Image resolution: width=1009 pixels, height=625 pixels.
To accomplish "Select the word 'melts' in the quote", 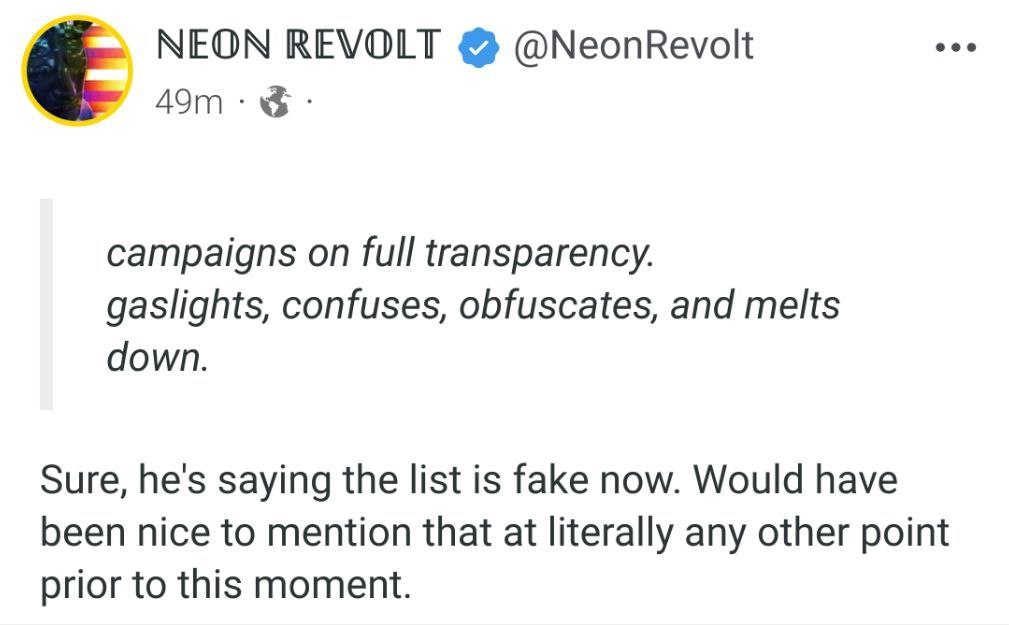I will pos(792,304).
